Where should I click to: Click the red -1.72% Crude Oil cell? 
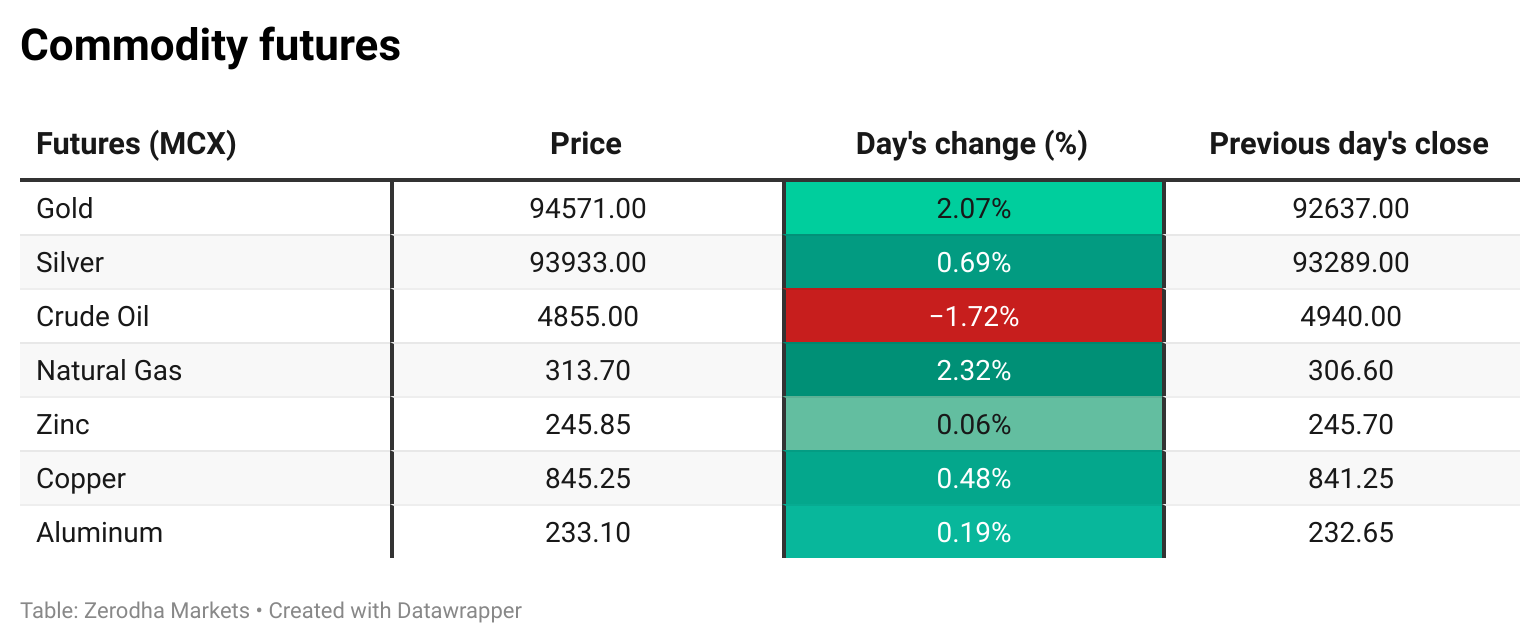[973, 317]
